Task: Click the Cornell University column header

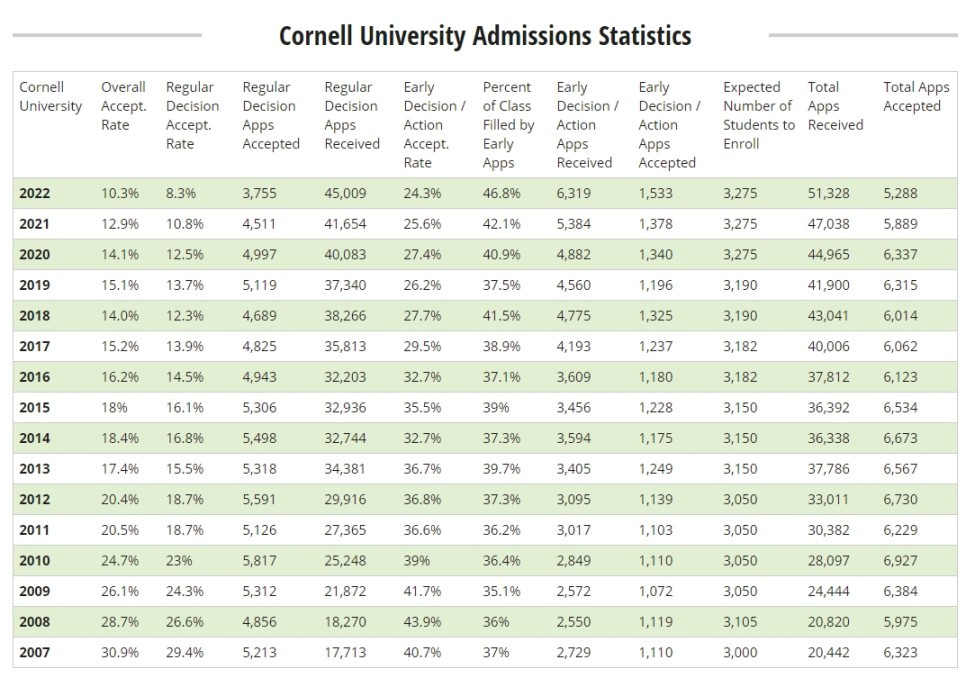Action: click(x=50, y=96)
